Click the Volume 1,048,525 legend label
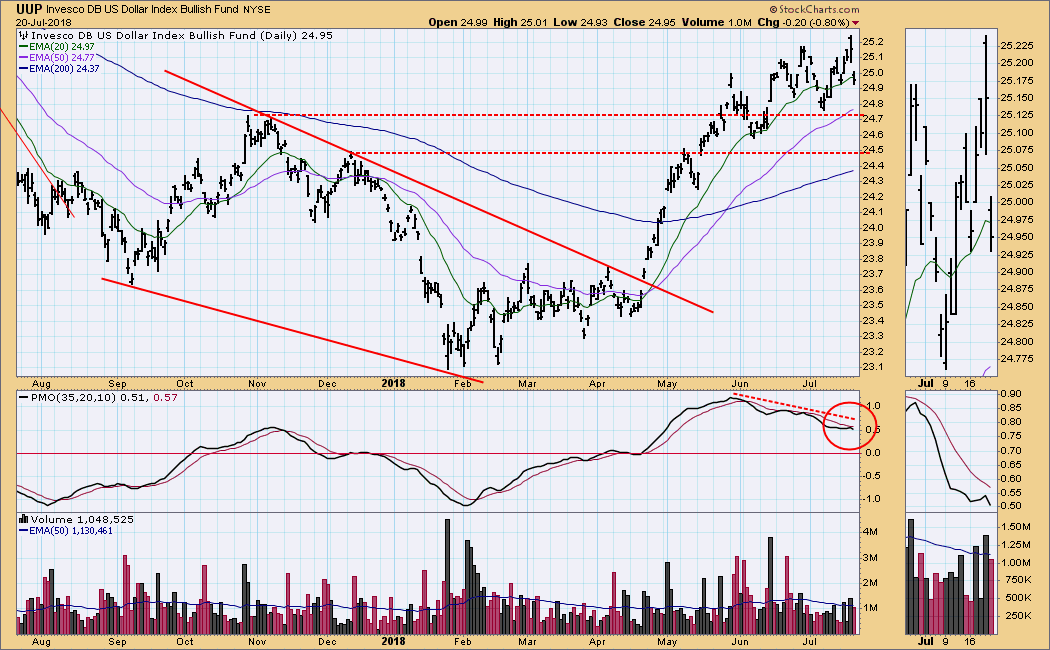 point(82,519)
